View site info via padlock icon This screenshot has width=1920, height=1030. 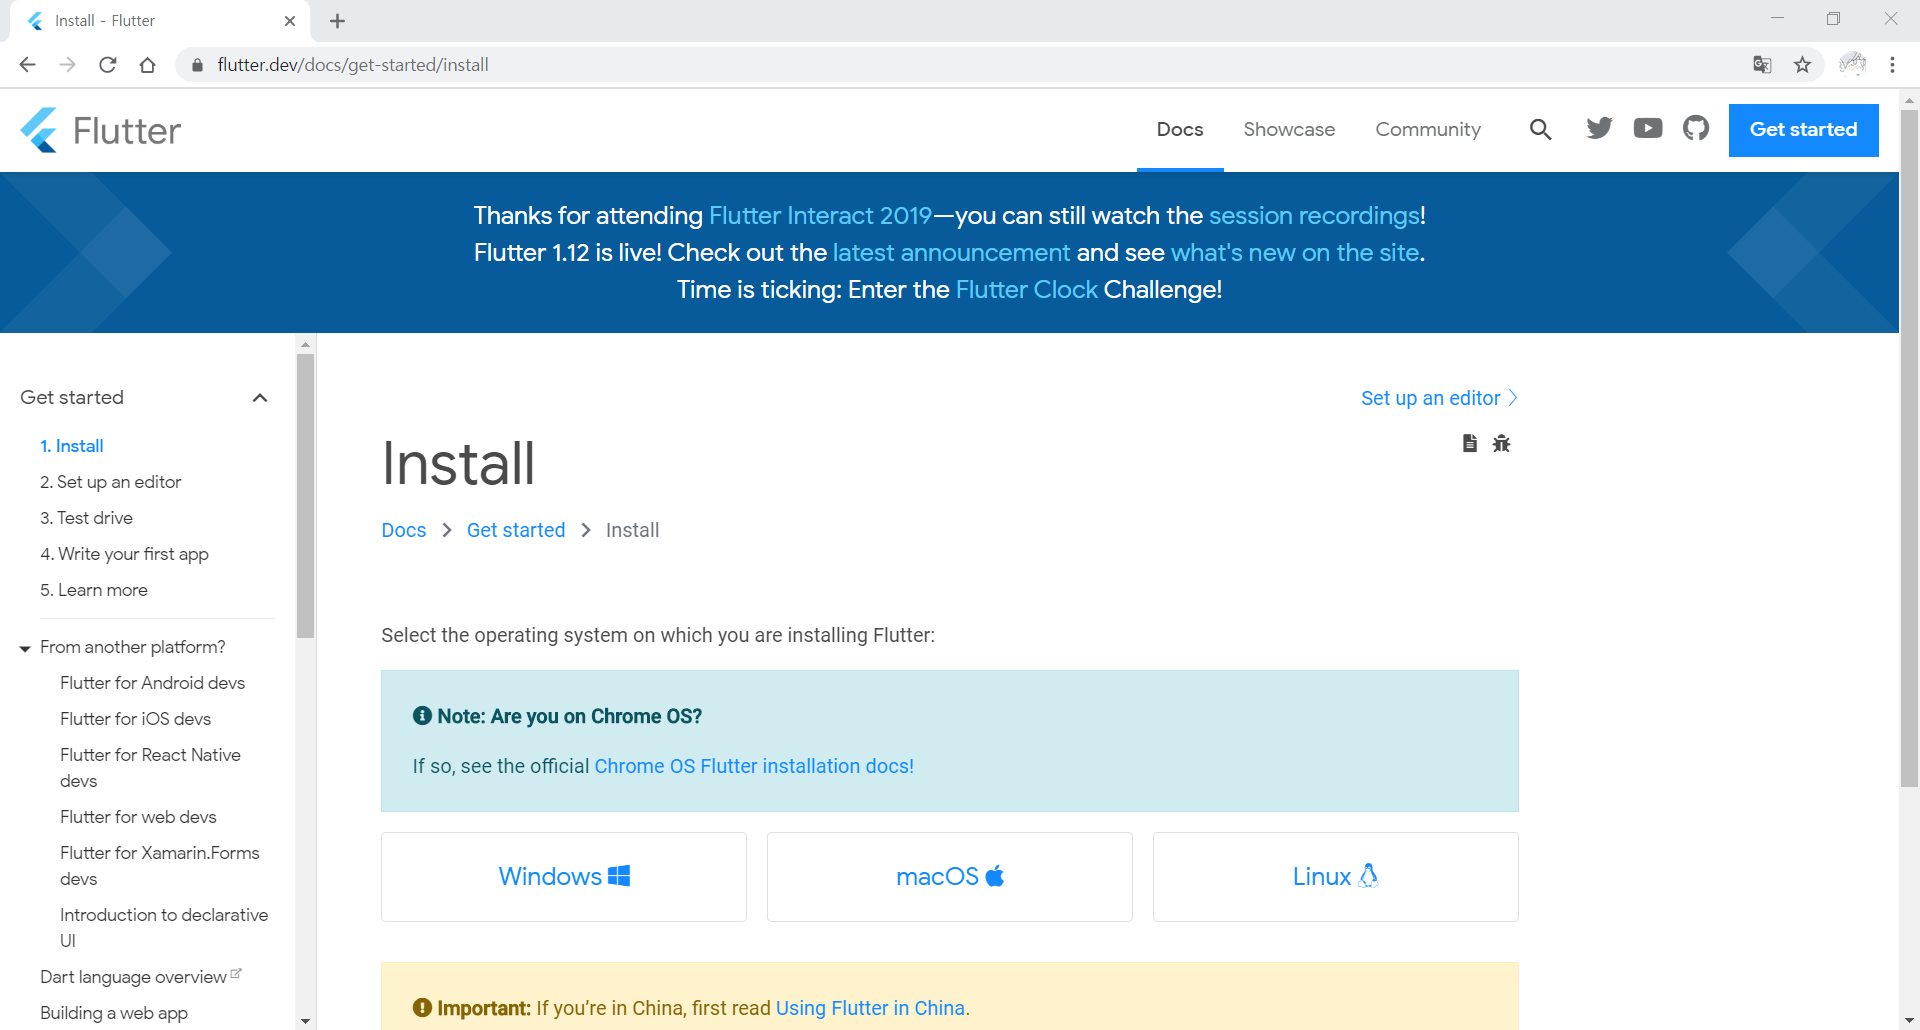coord(197,65)
